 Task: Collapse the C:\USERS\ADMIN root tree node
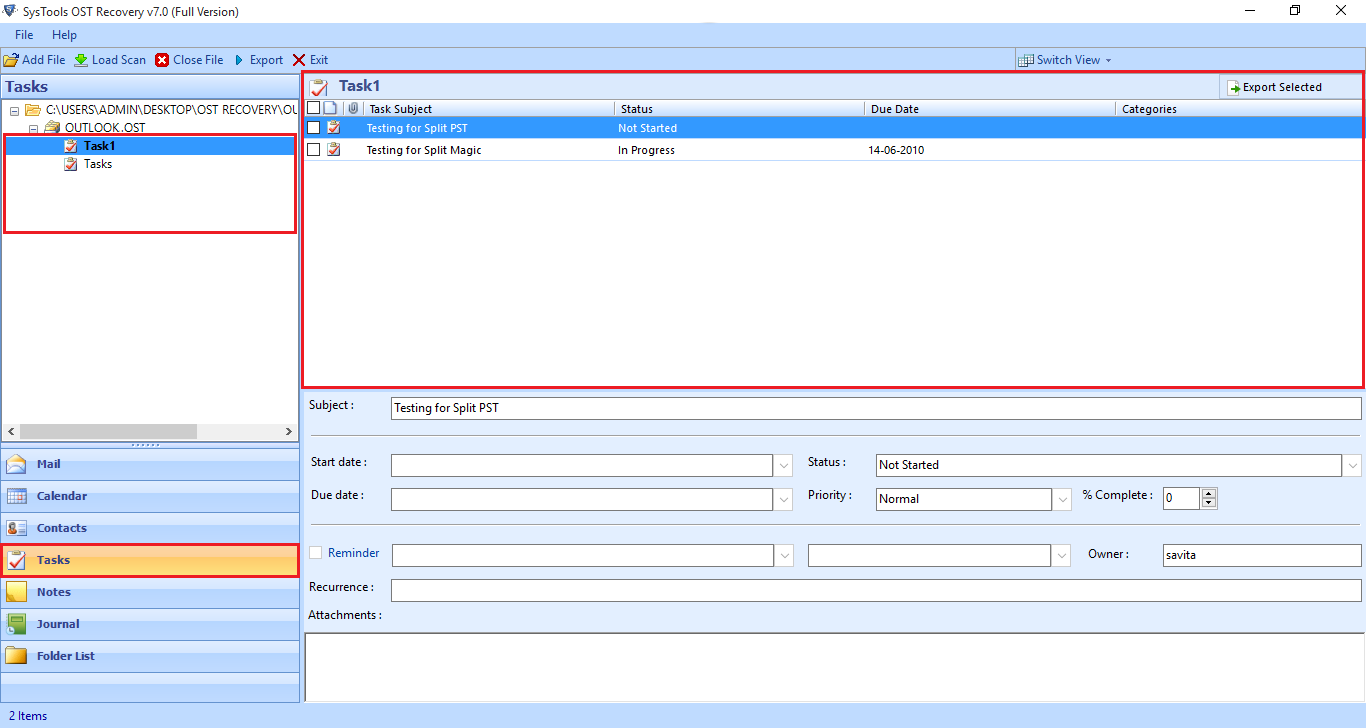point(15,110)
